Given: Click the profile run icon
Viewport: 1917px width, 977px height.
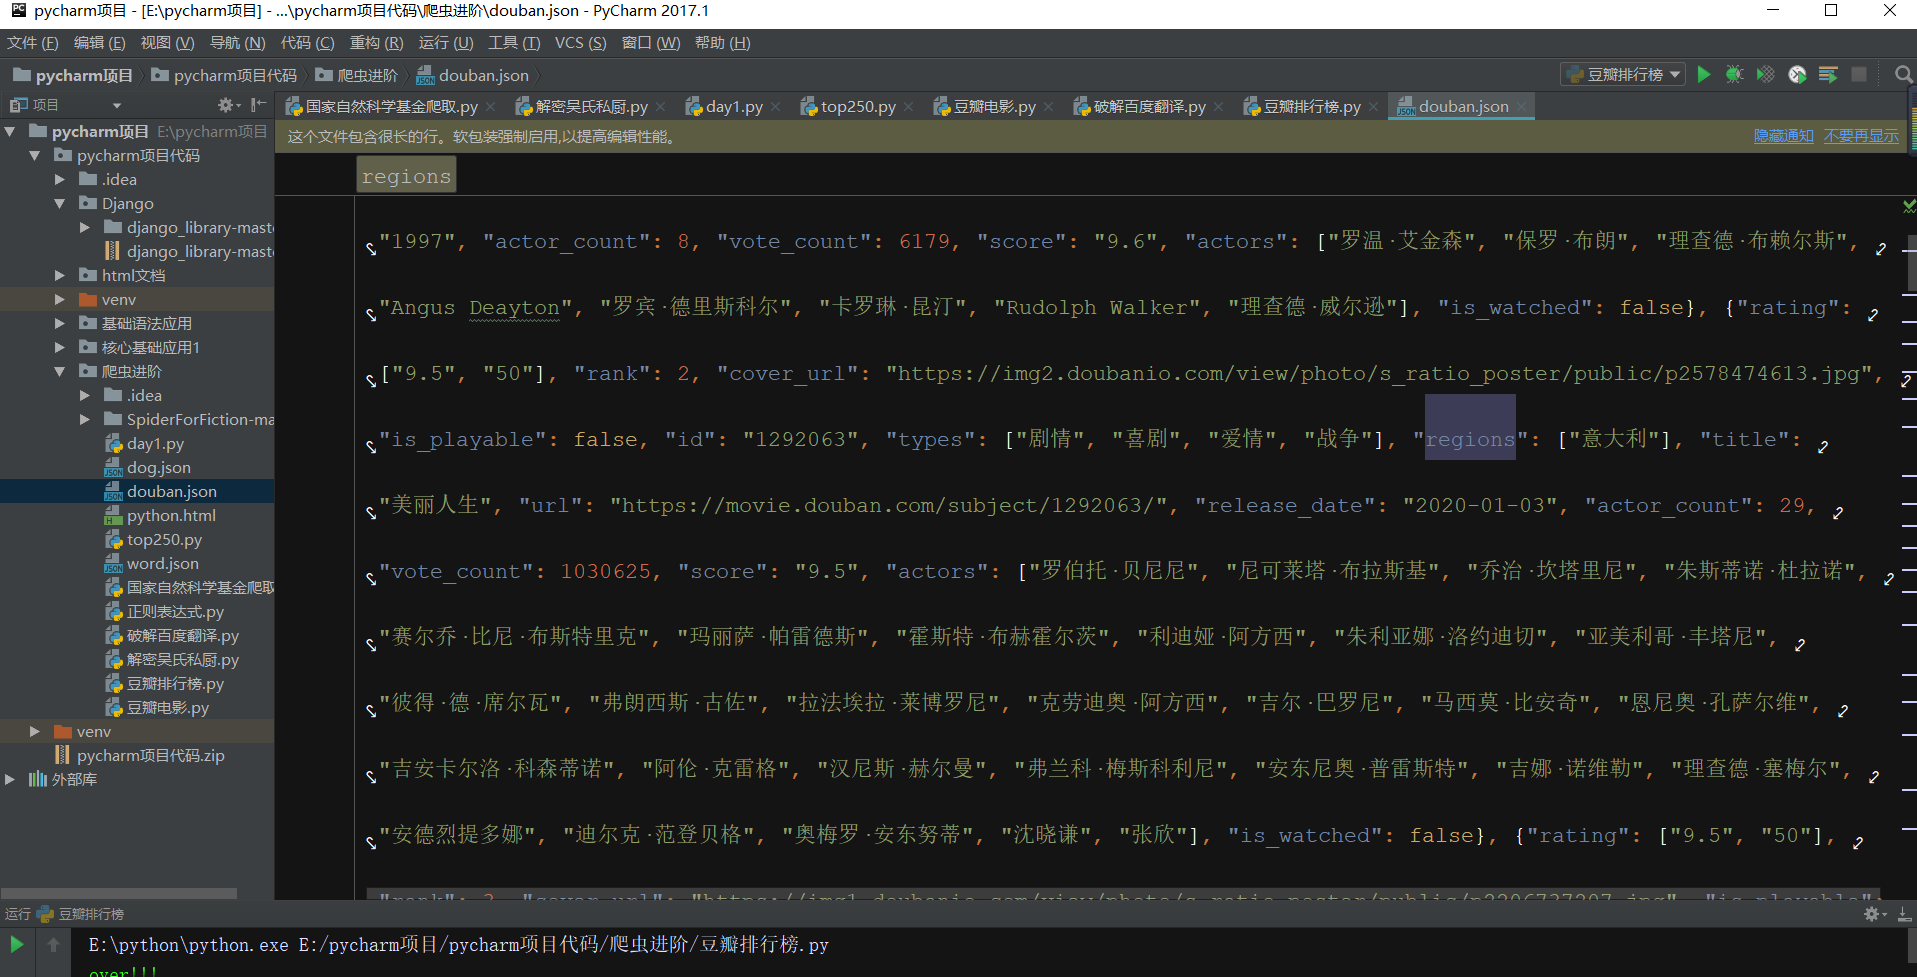Looking at the screenshot, I should (1797, 74).
